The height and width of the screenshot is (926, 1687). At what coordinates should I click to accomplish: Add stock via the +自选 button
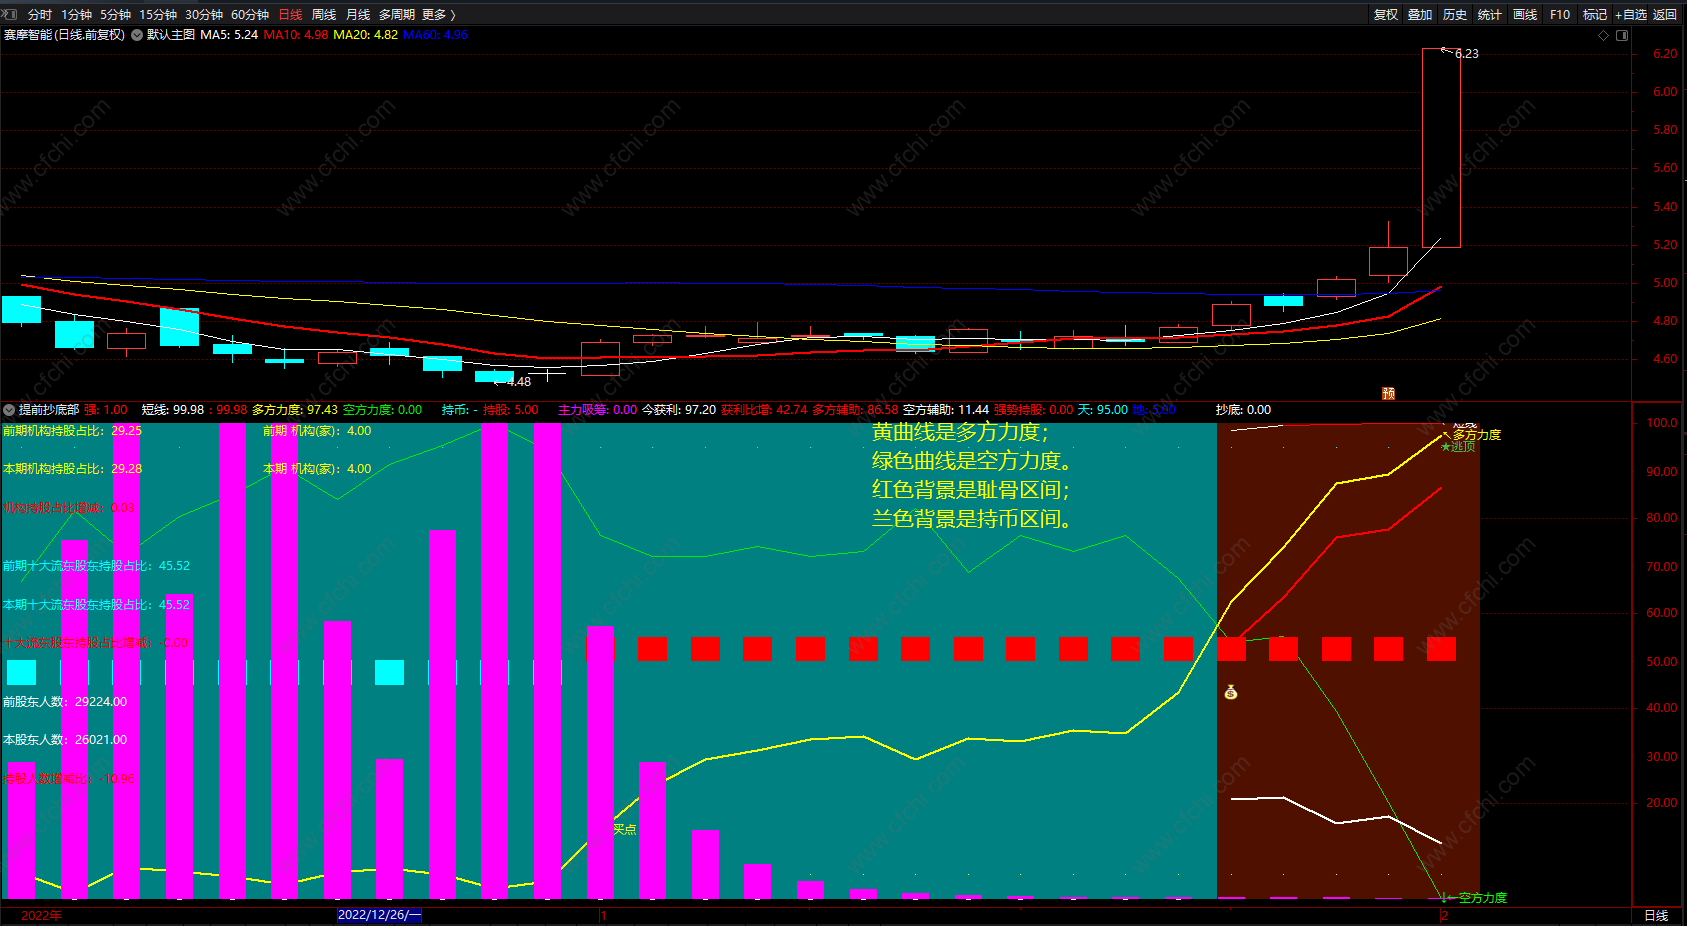[1631, 15]
